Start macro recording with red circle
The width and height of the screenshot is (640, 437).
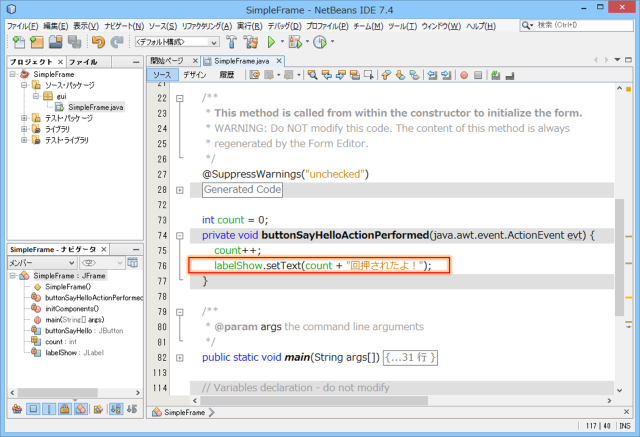tap(464, 75)
